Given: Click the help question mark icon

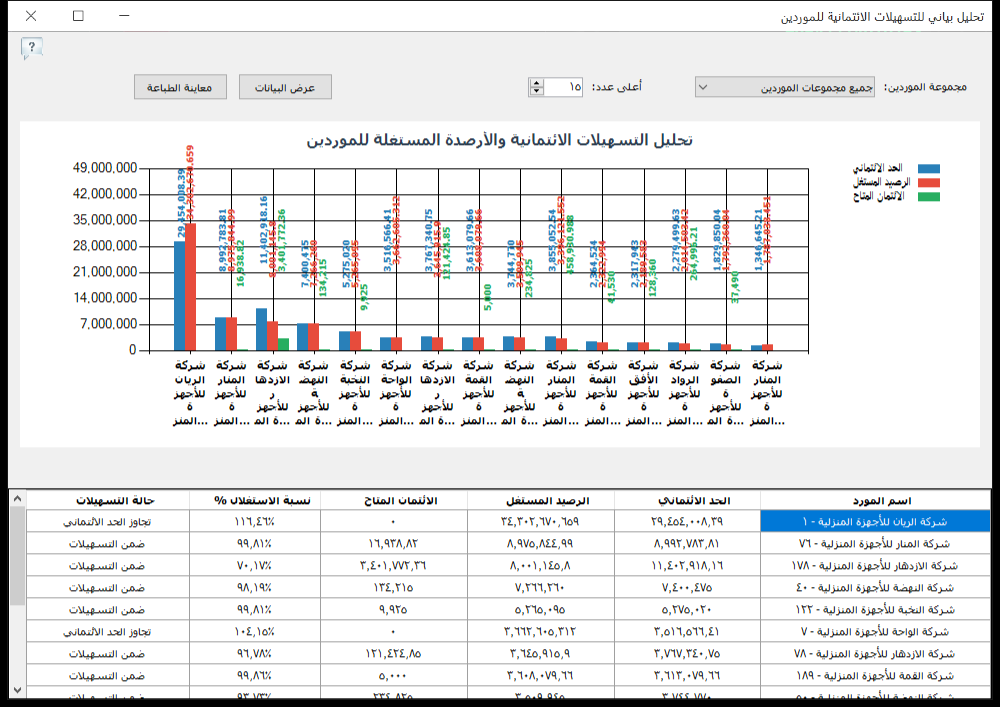Looking at the screenshot, I should [x=31, y=48].
